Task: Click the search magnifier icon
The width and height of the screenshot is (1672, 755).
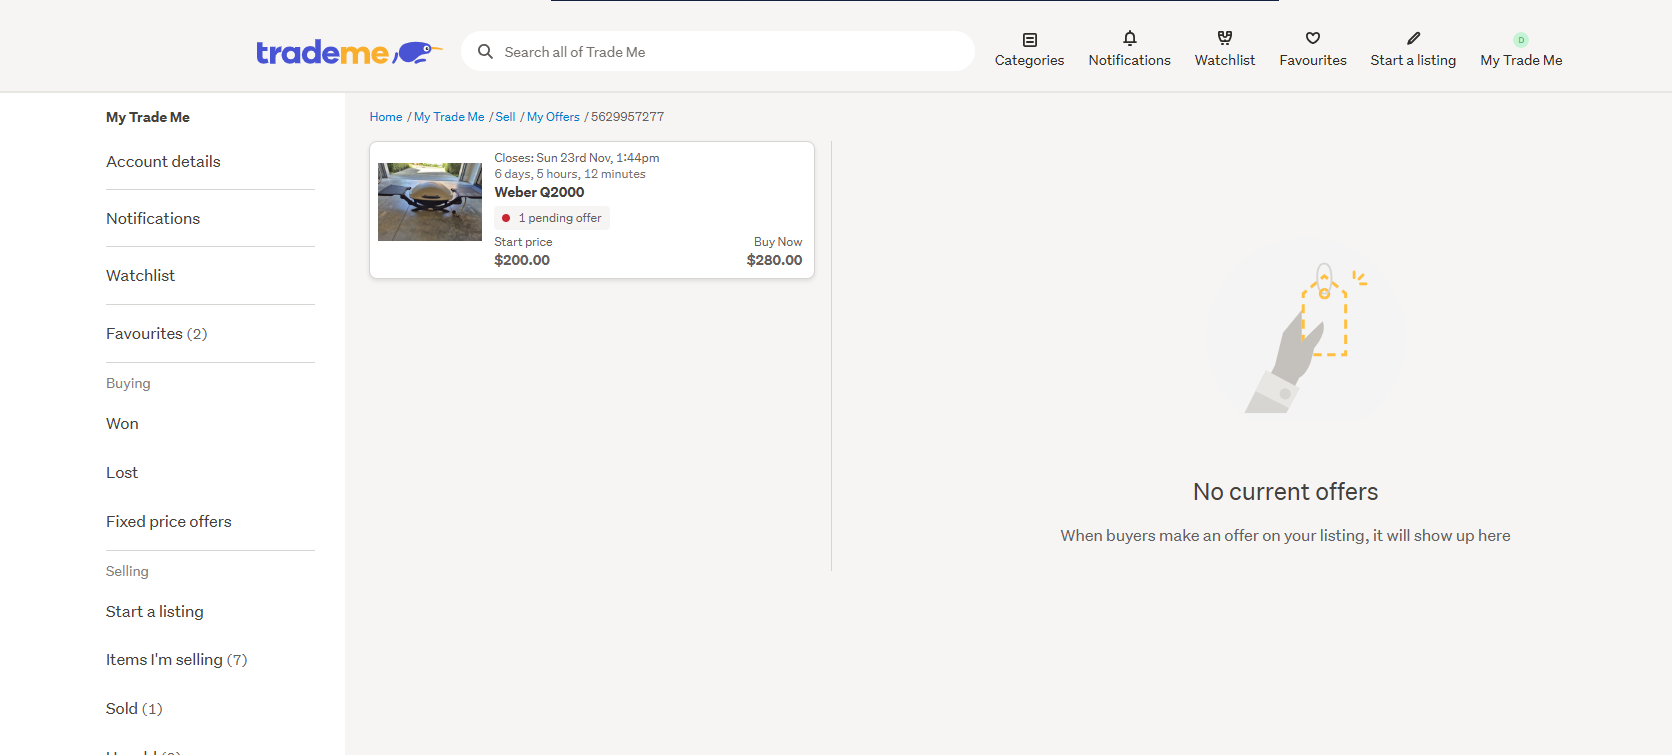Action: point(485,52)
